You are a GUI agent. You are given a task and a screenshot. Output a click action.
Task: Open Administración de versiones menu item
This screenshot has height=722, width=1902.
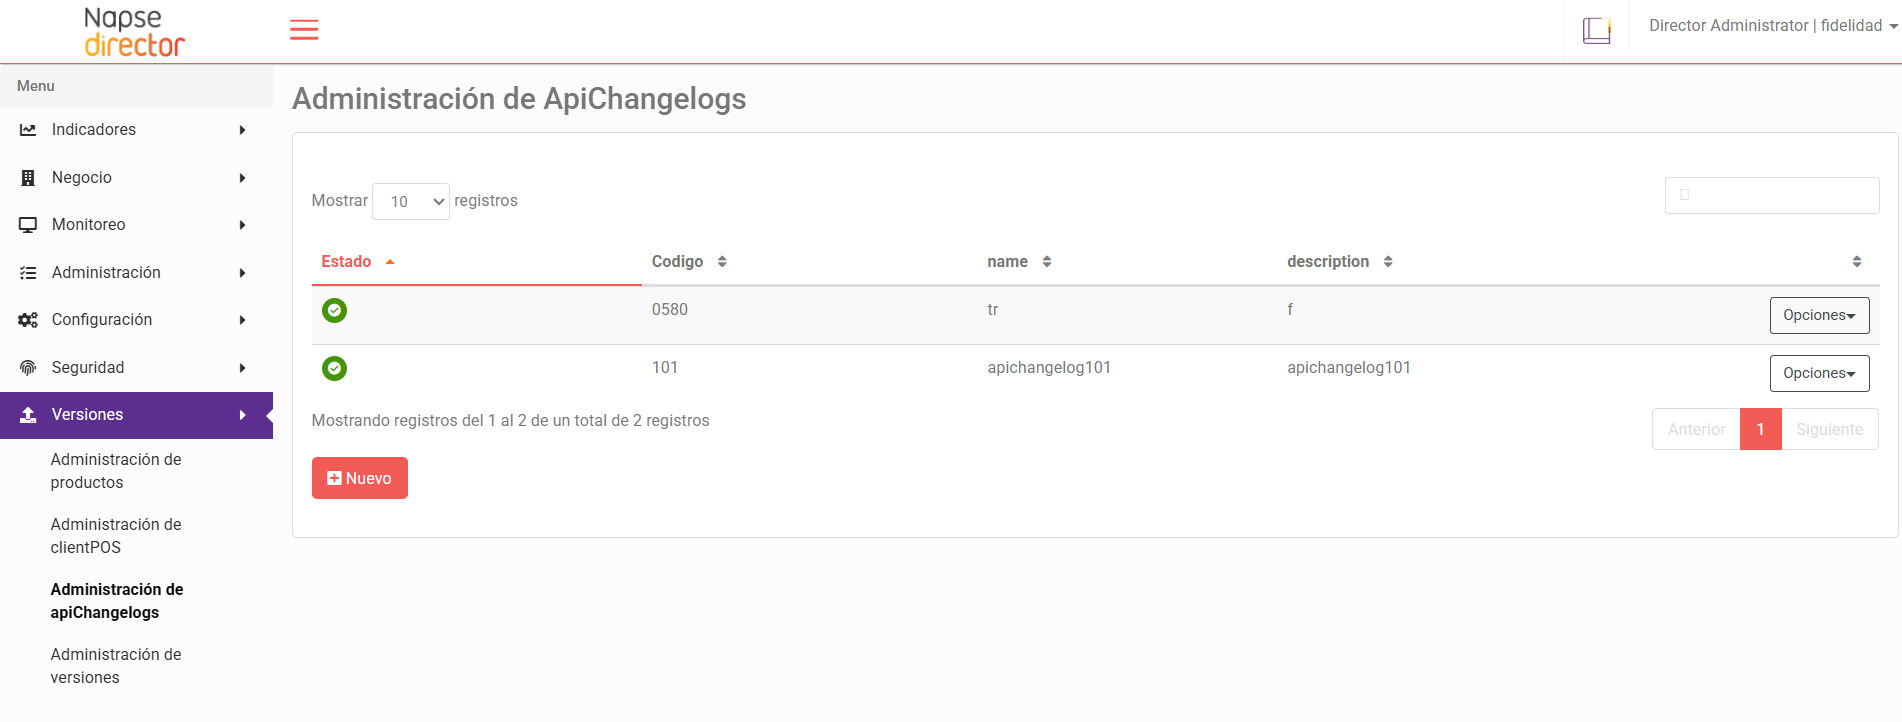(116, 666)
